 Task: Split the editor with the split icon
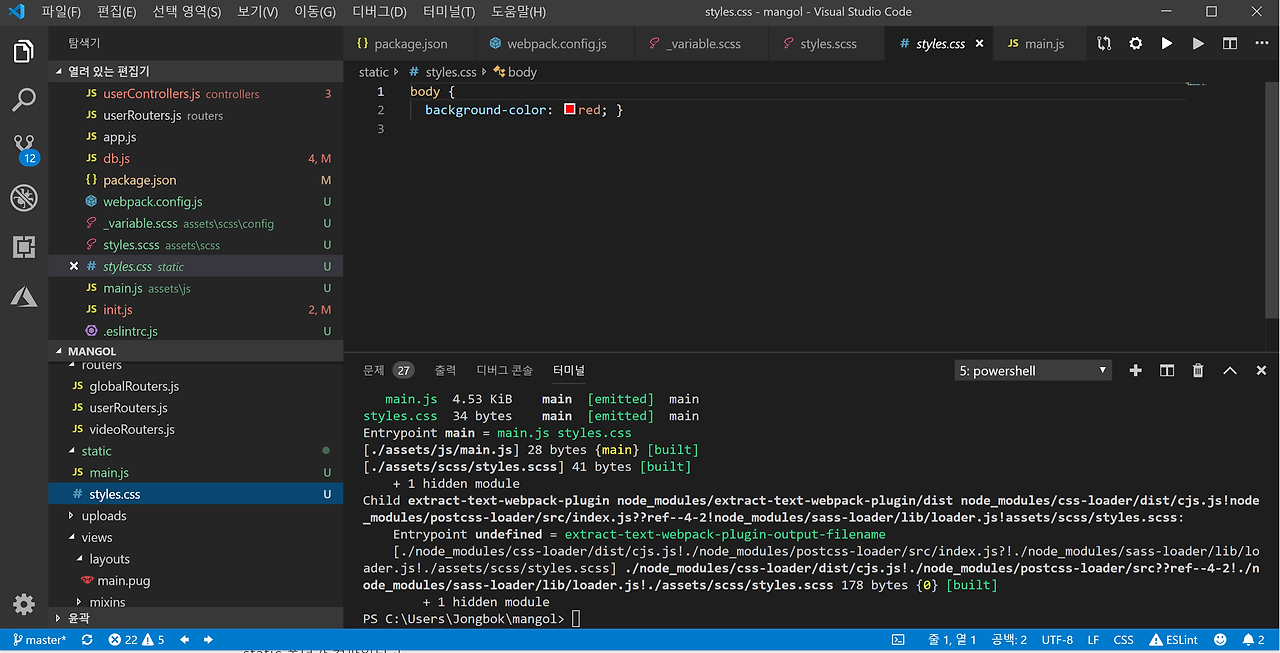tap(1230, 44)
